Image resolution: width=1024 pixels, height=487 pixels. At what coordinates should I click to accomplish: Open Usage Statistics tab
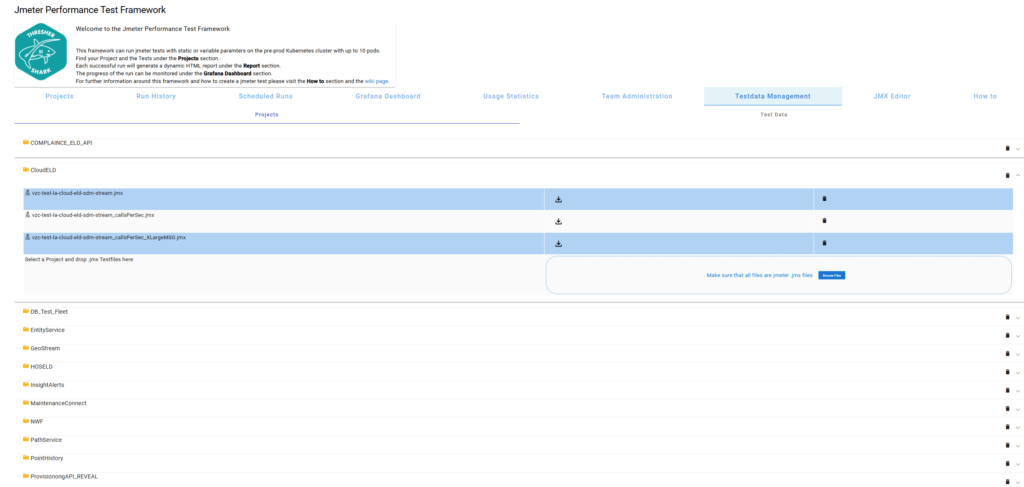511,97
